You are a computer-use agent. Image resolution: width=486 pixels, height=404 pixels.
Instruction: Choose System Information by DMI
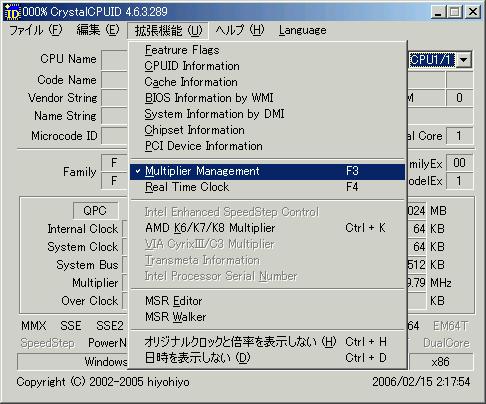268,114
